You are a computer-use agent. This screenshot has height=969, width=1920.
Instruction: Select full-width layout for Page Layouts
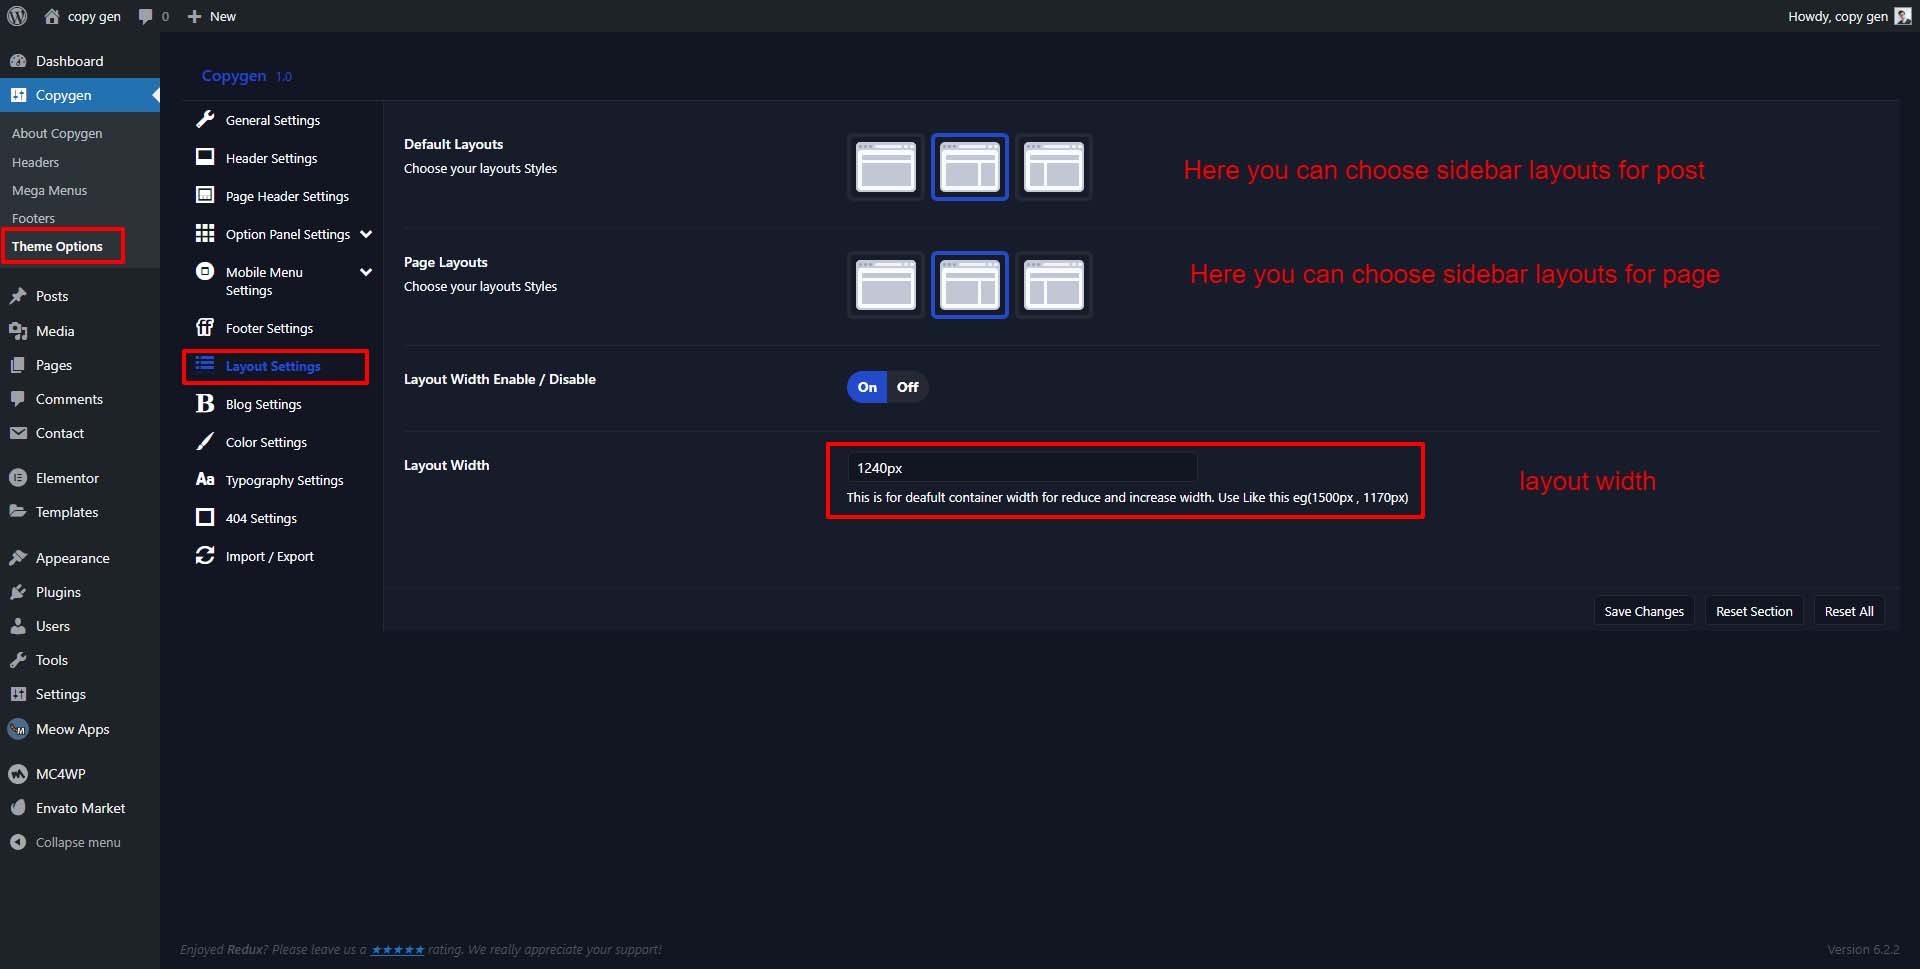[x=886, y=285]
